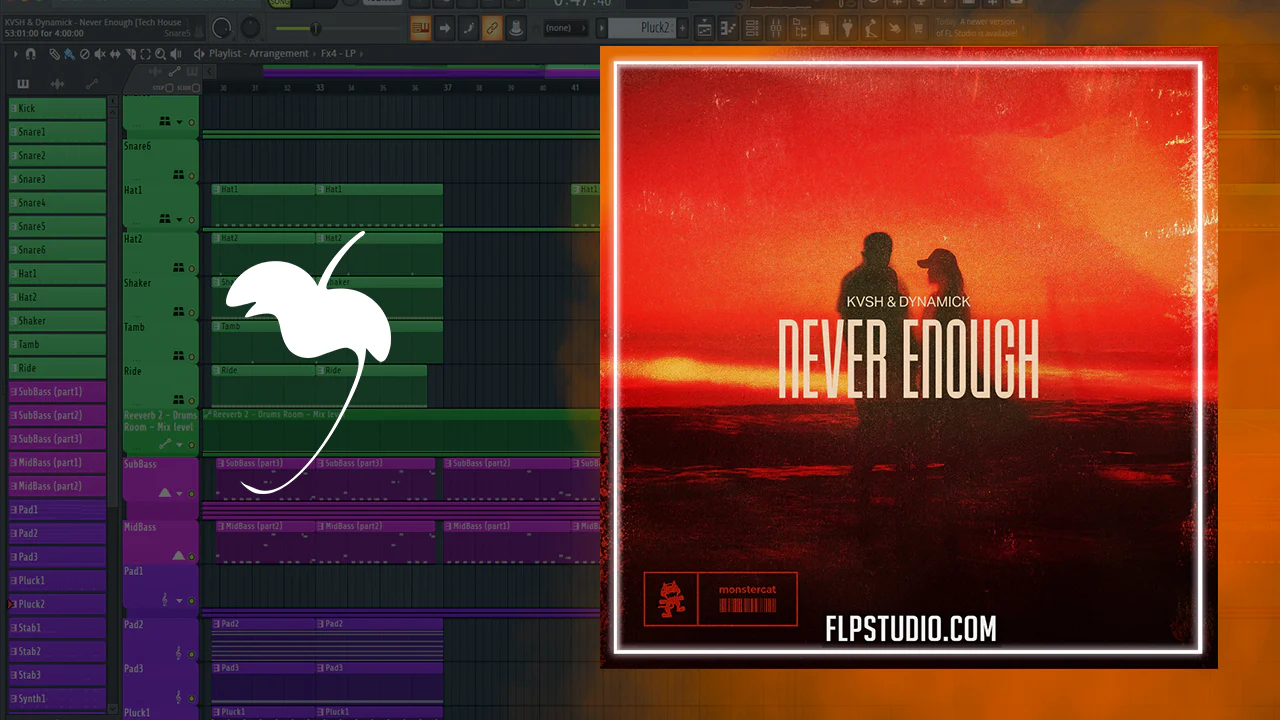
Task: Open the Channel rack toolbar icon
Action: tap(750, 28)
